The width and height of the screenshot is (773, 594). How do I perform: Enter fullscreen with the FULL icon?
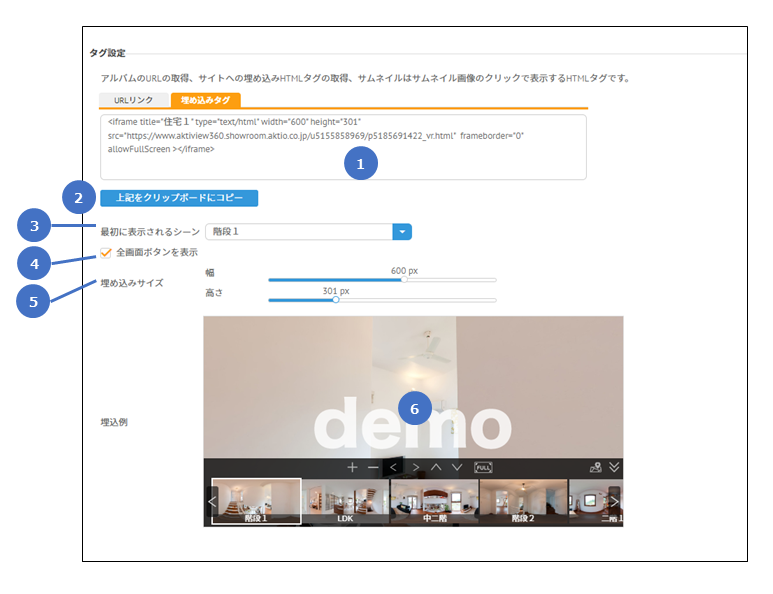click(483, 467)
